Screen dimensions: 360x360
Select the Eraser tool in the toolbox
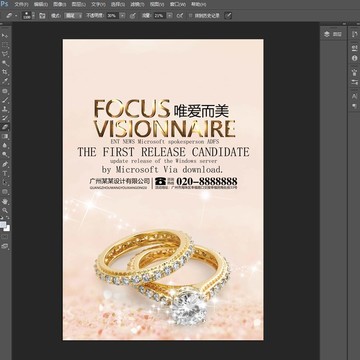click(5, 127)
